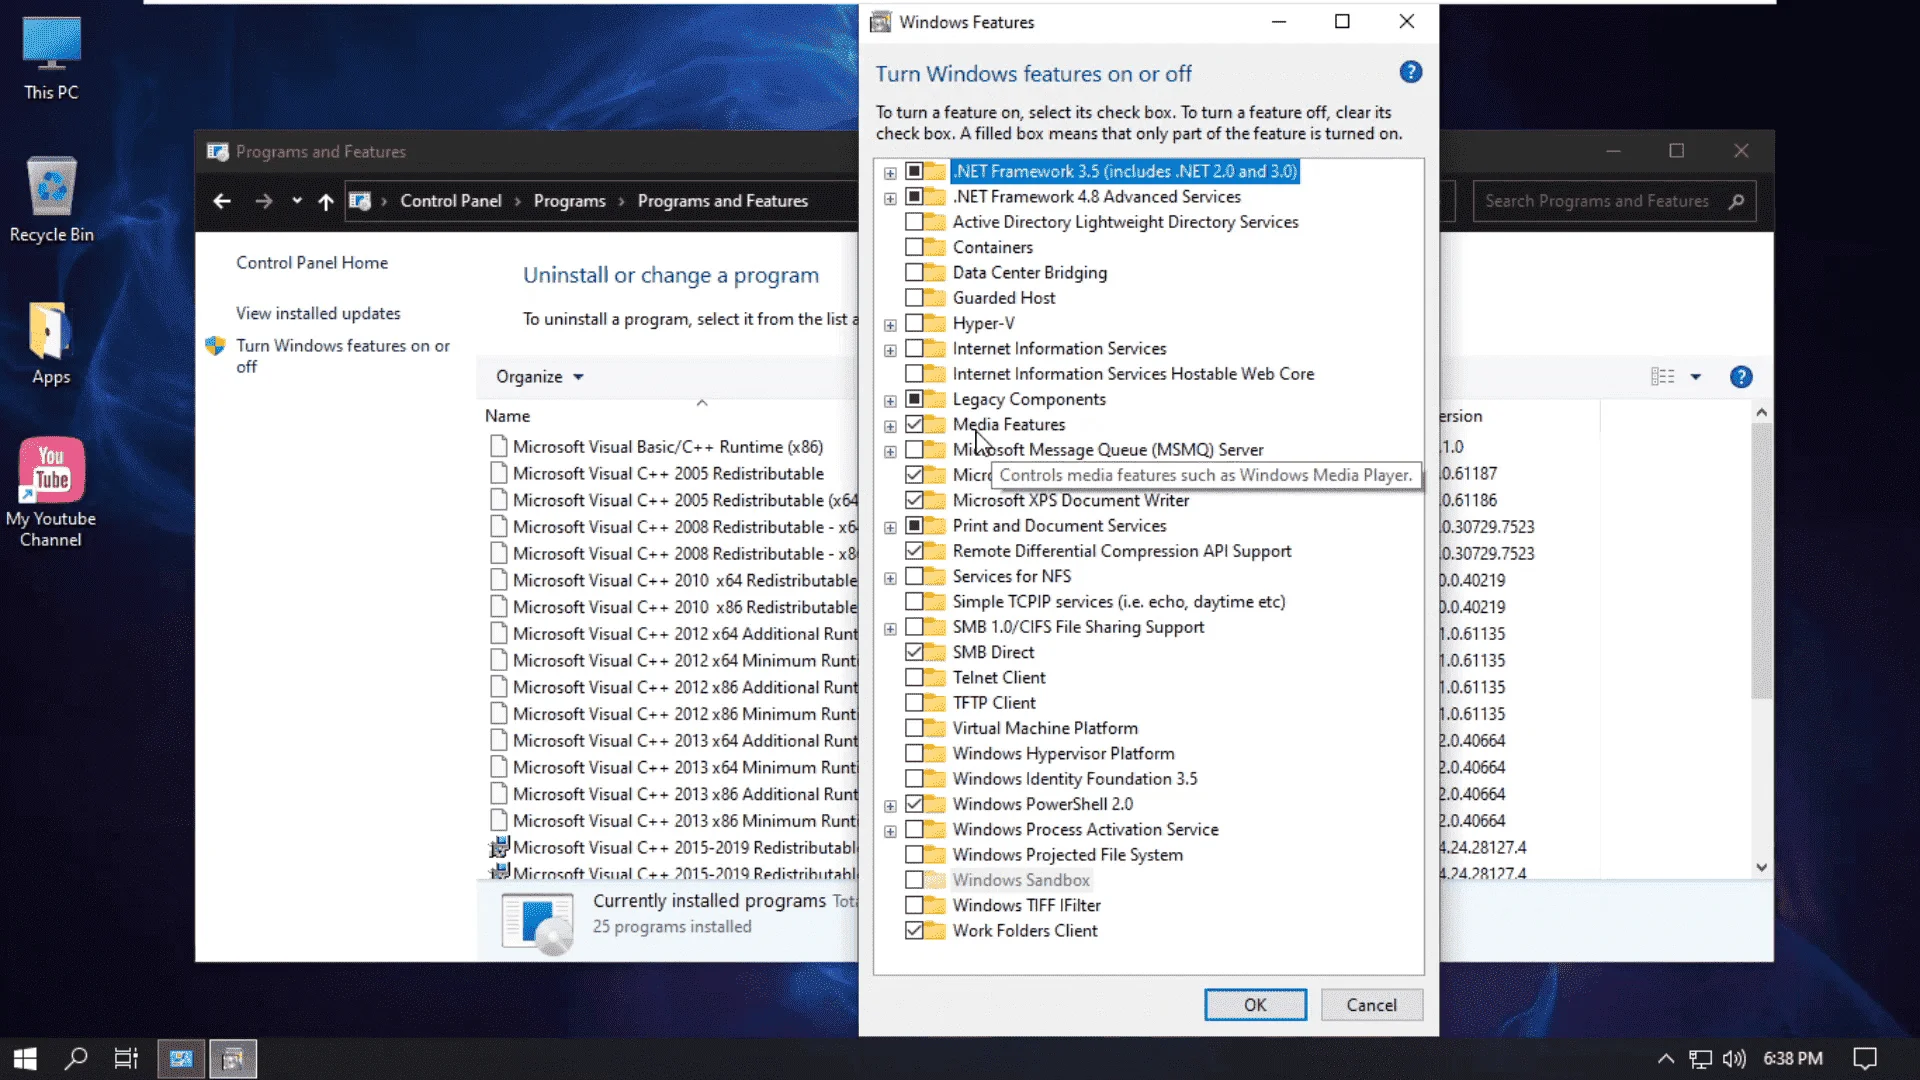Click the Windows Start button

point(25,1059)
